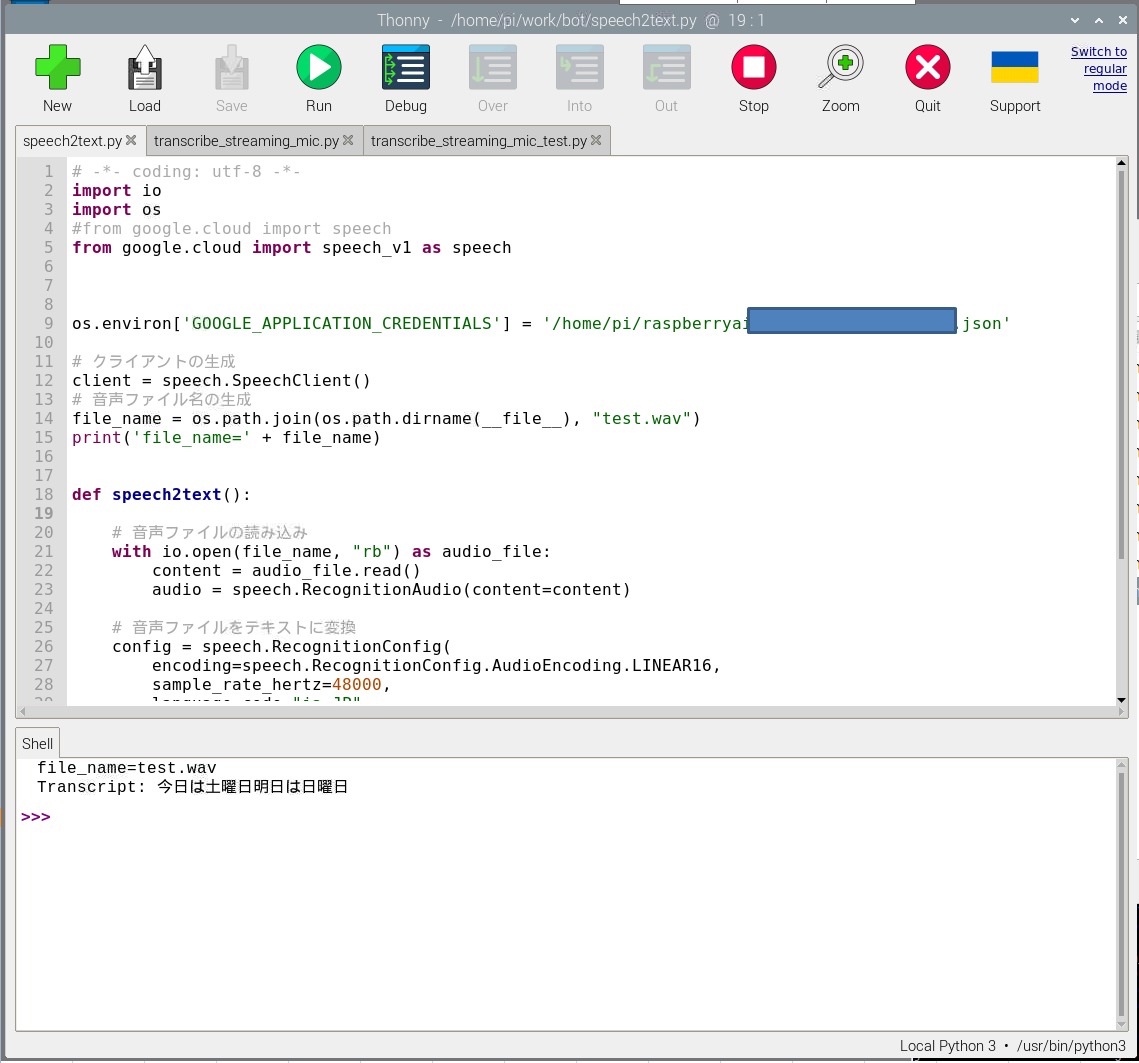Switch to transcribe_streaming_mic.py tab
This screenshot has width=1139, height=1063.
[x=246, y=141]
